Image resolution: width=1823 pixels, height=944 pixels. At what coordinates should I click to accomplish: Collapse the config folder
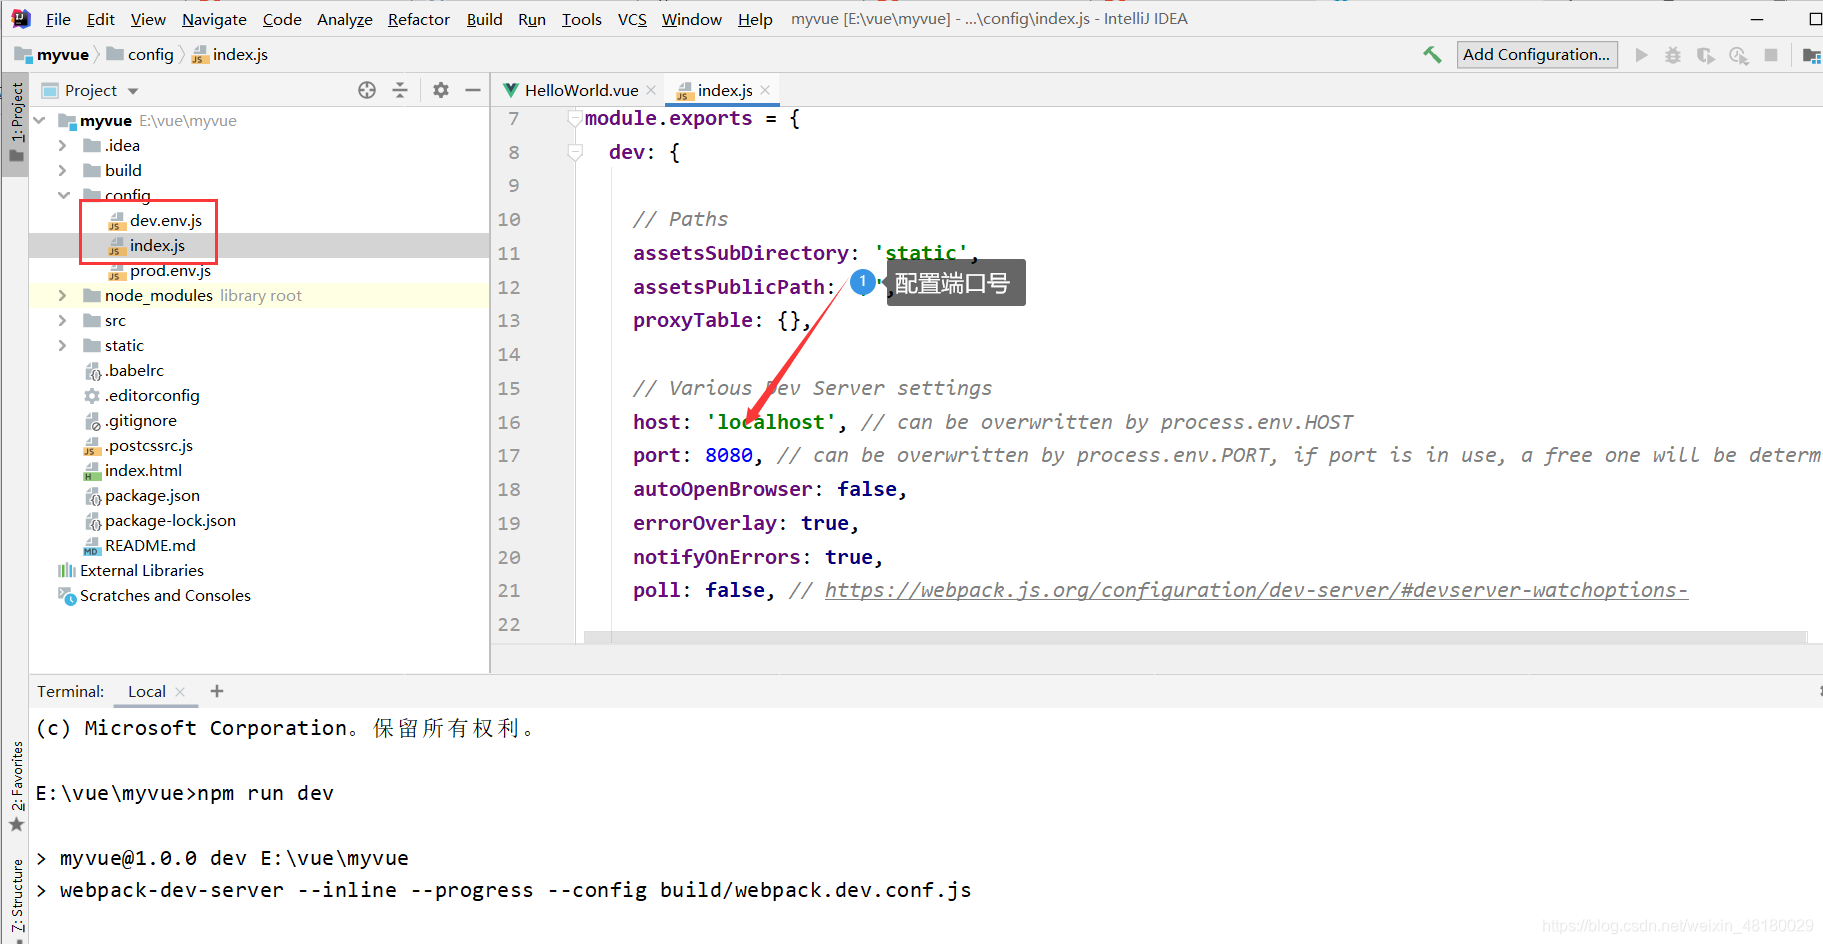click(63, 195)
